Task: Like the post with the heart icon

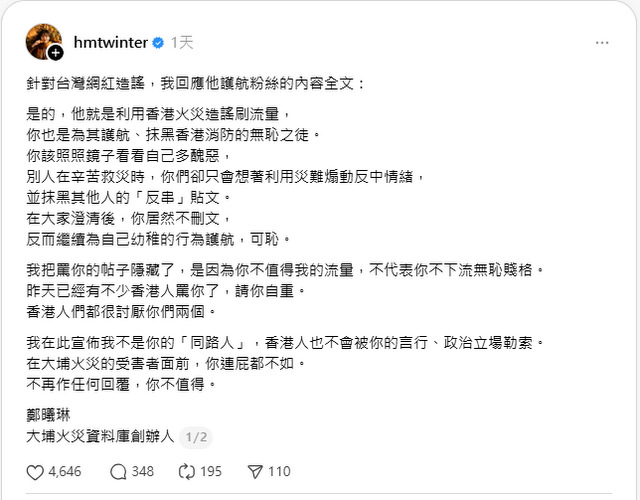Action: (x=34, y=472)
